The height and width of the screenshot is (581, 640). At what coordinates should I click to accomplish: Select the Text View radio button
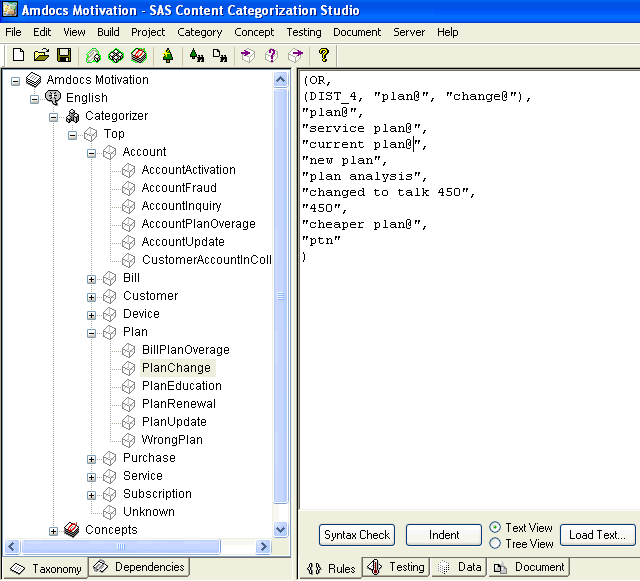tap(495, 527)
